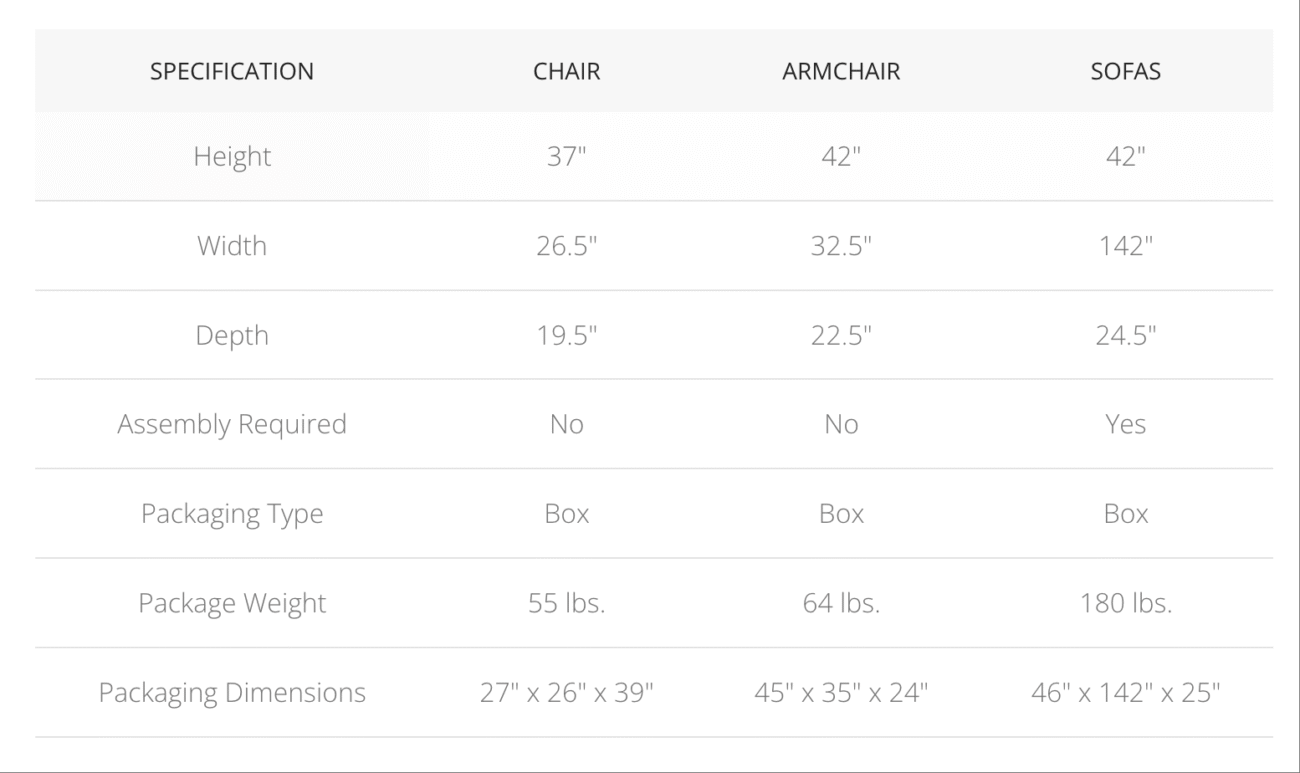Click the Packaging Type row label
Viewport: 1300px width, 773px height.
pos(232,514)
